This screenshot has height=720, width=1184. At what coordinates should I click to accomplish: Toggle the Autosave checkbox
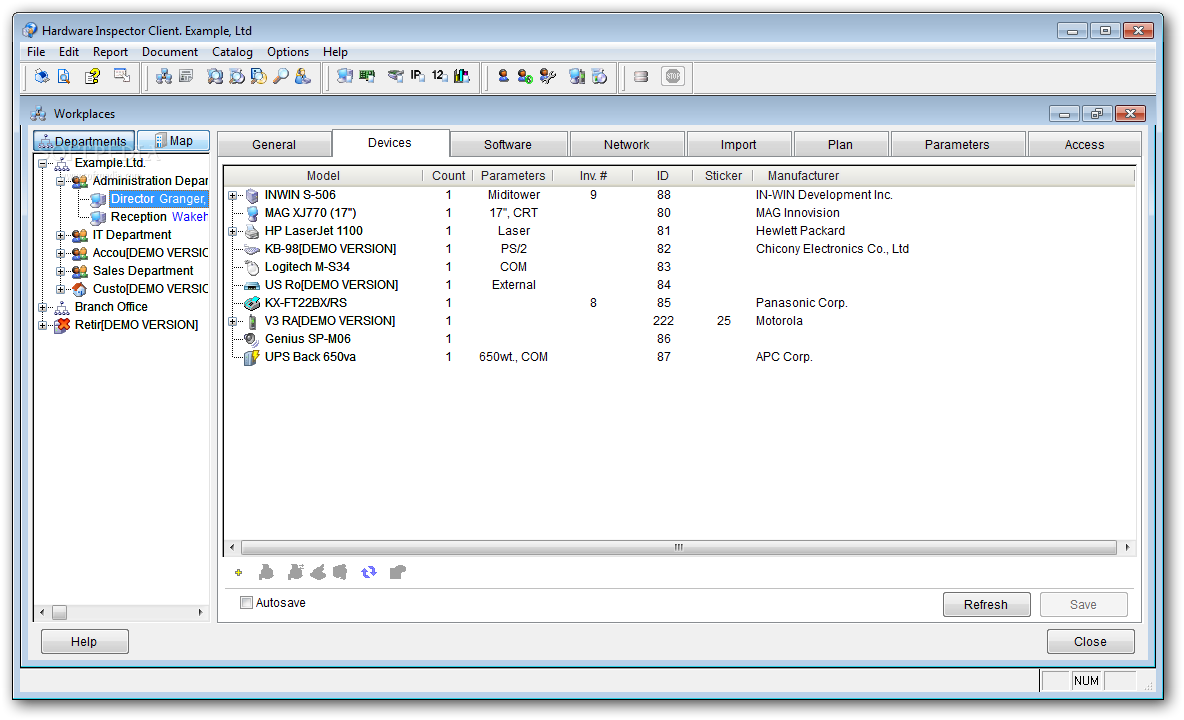[x=246, y=602]
